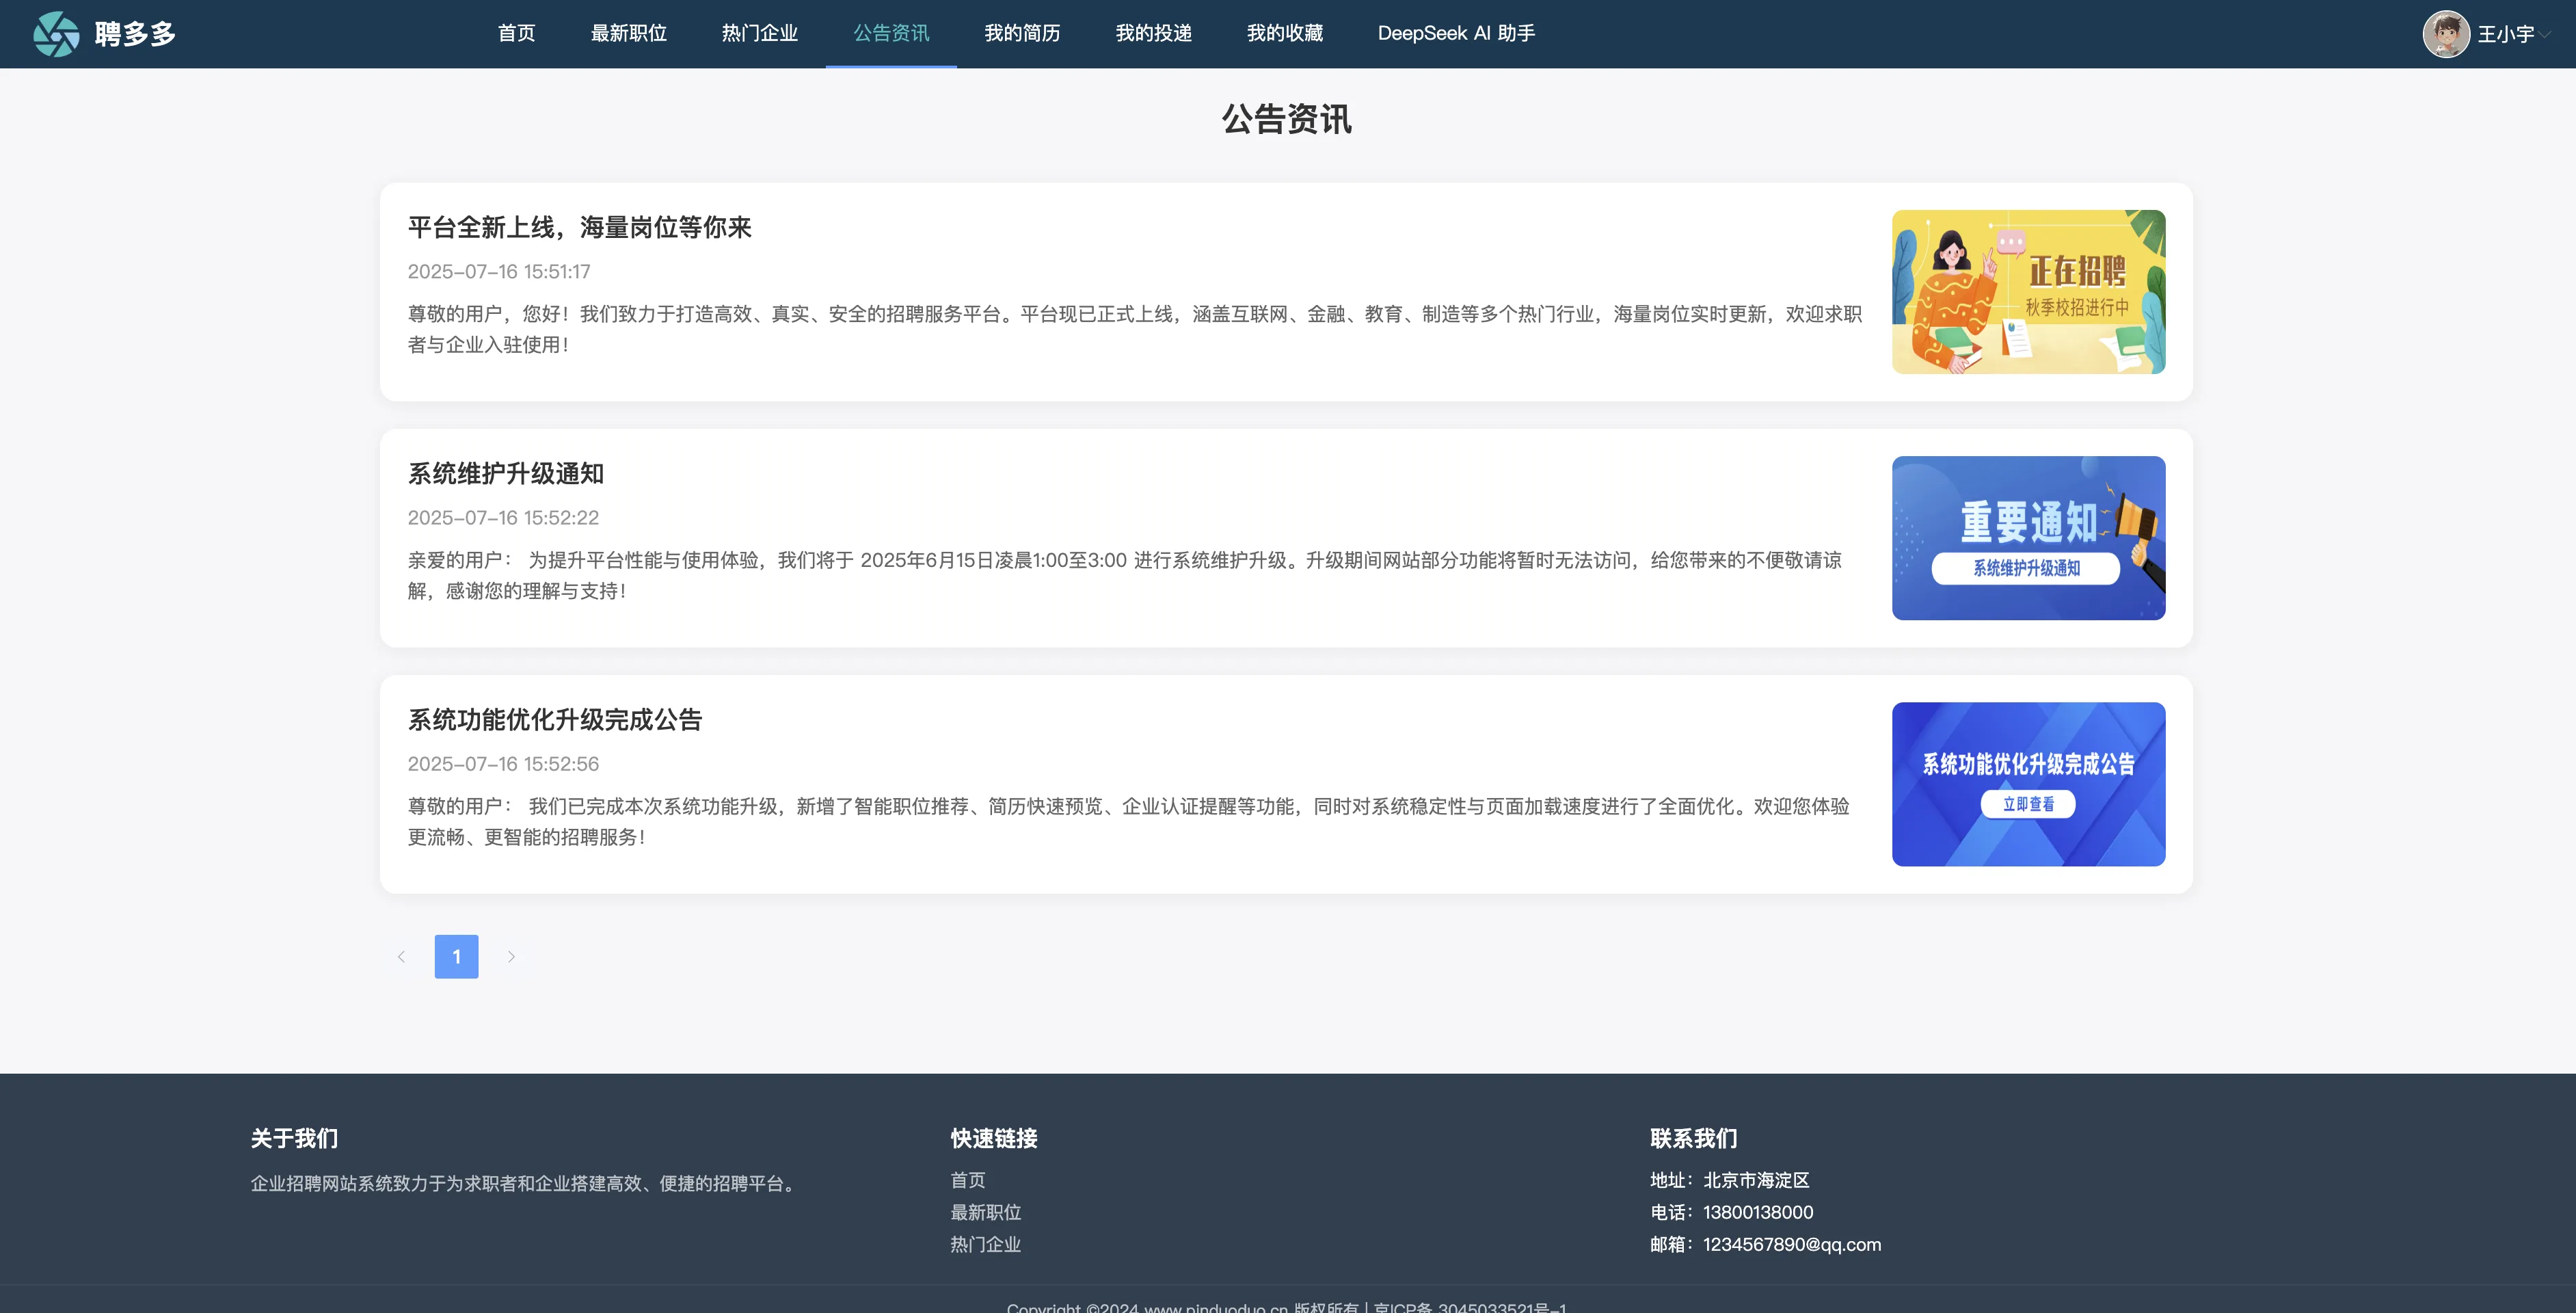This screenshot has height=1313, width=2576.
Task: Select the 公告资讯 navigation tab
Action: [891, 34]
